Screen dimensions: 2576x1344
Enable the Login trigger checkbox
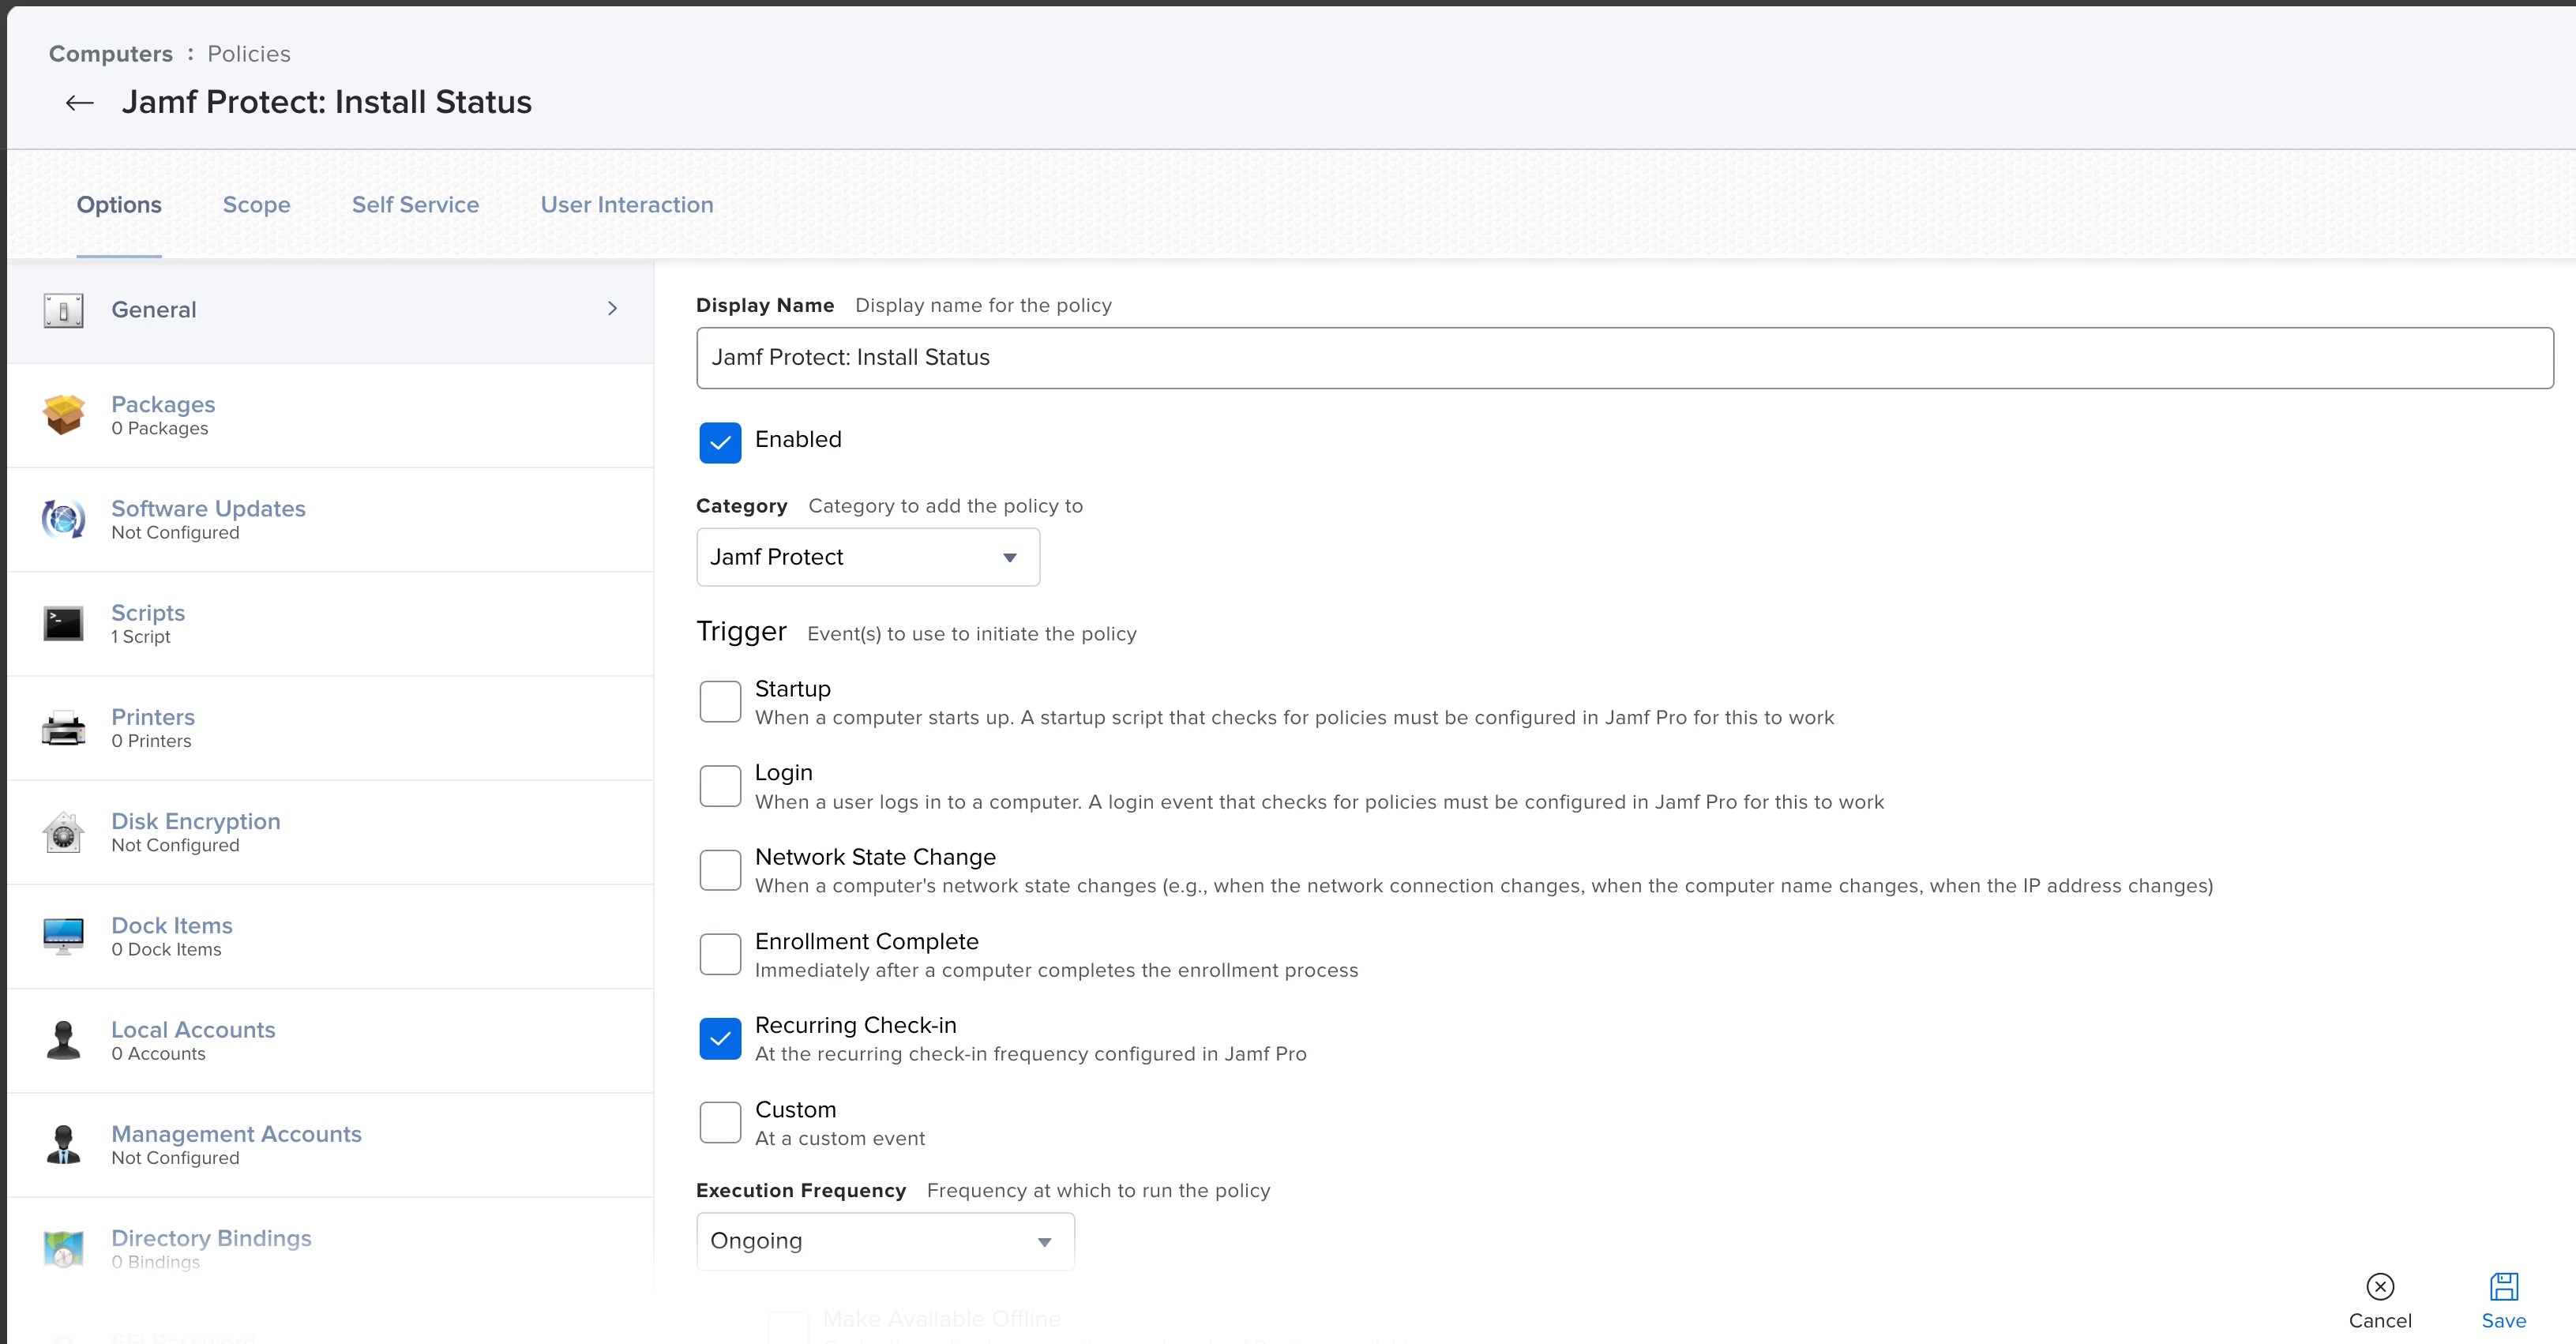[x=720, y=786]
